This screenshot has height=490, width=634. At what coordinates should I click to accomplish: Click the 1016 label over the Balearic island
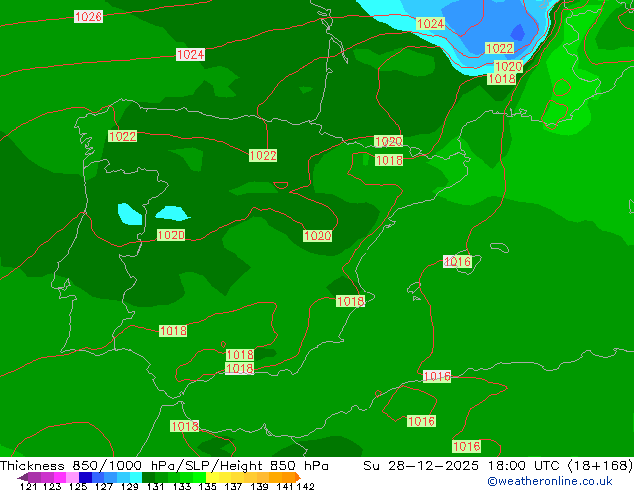(x=457, y=262)
